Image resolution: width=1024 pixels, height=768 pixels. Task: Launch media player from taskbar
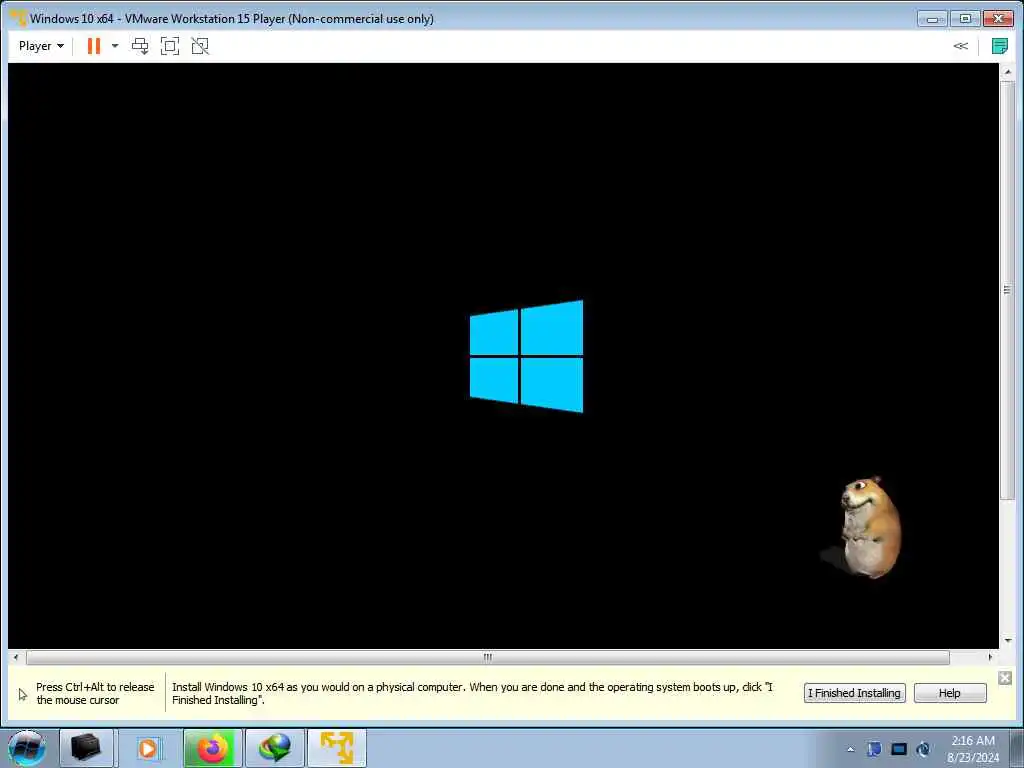(x=148, y=748)
